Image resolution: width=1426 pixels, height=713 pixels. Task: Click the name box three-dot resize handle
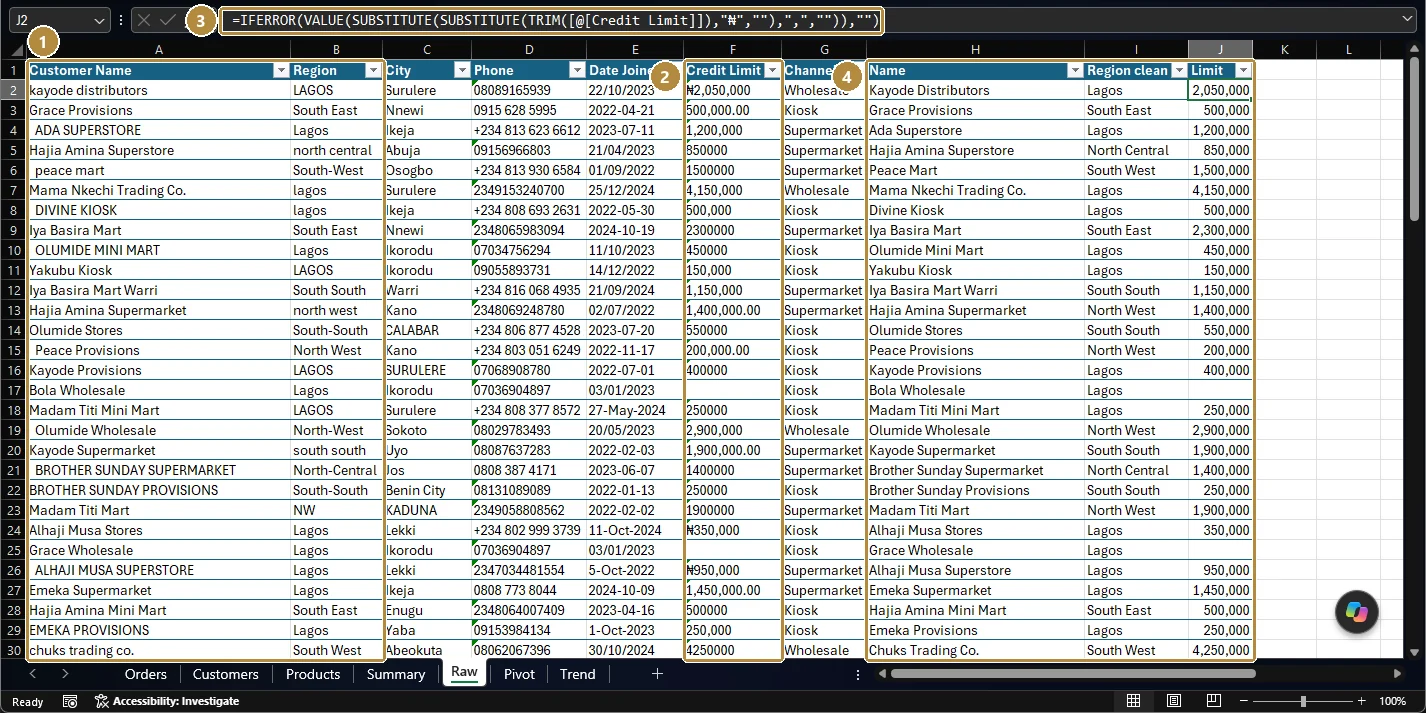coord(121,20)
